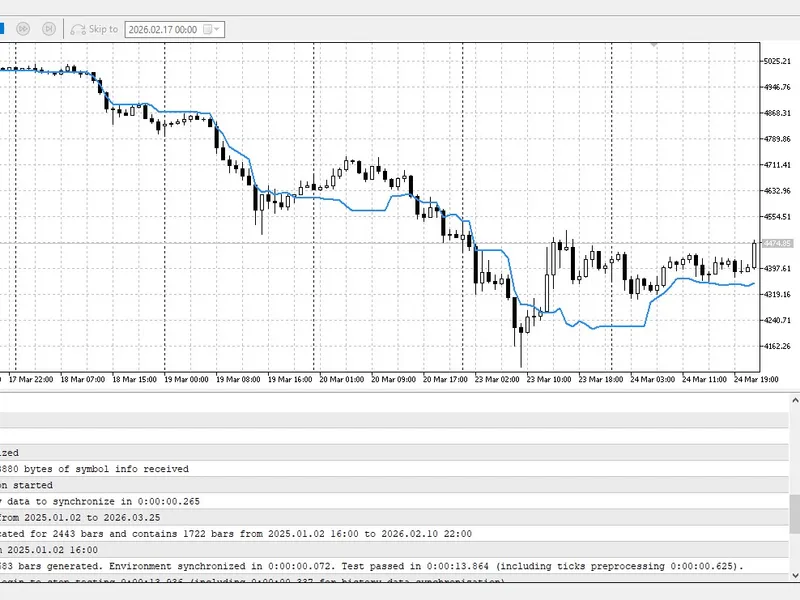
Task: Click the Skip to curved arrow icon
Action: point(78,30)
